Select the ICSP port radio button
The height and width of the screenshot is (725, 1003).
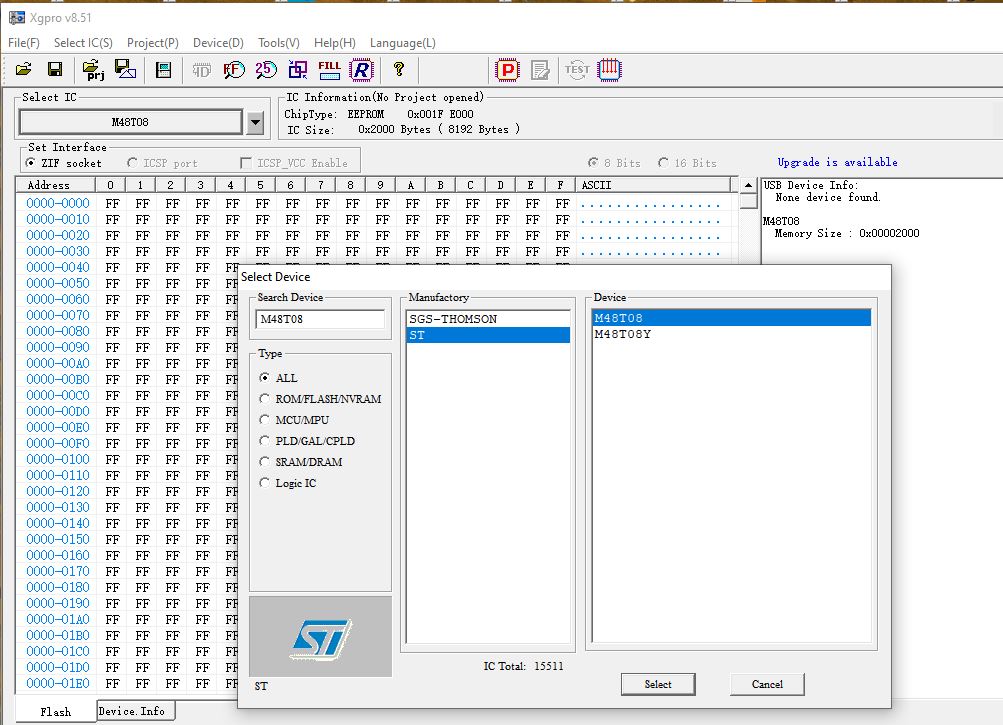point(132,163)
